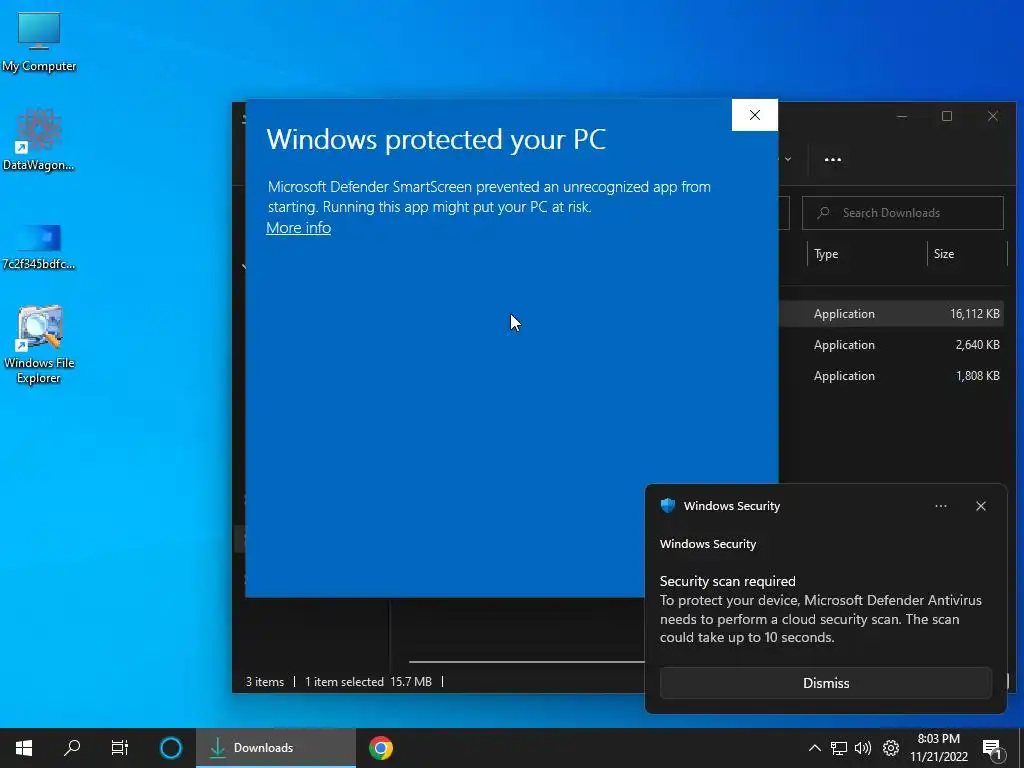Select the 7c2f345bdfc desktop file icon
This screenshot has height=768, width=1024.
coord(39,246)
